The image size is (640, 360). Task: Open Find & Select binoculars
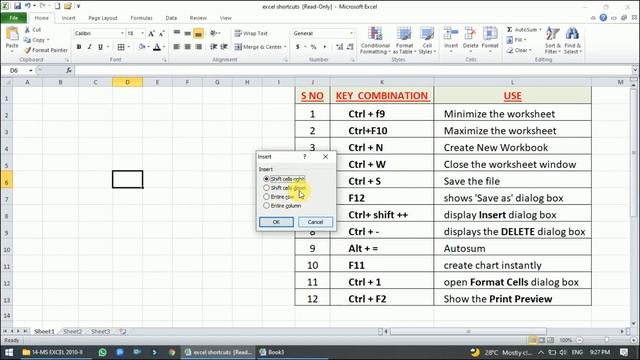click(572, 40)
